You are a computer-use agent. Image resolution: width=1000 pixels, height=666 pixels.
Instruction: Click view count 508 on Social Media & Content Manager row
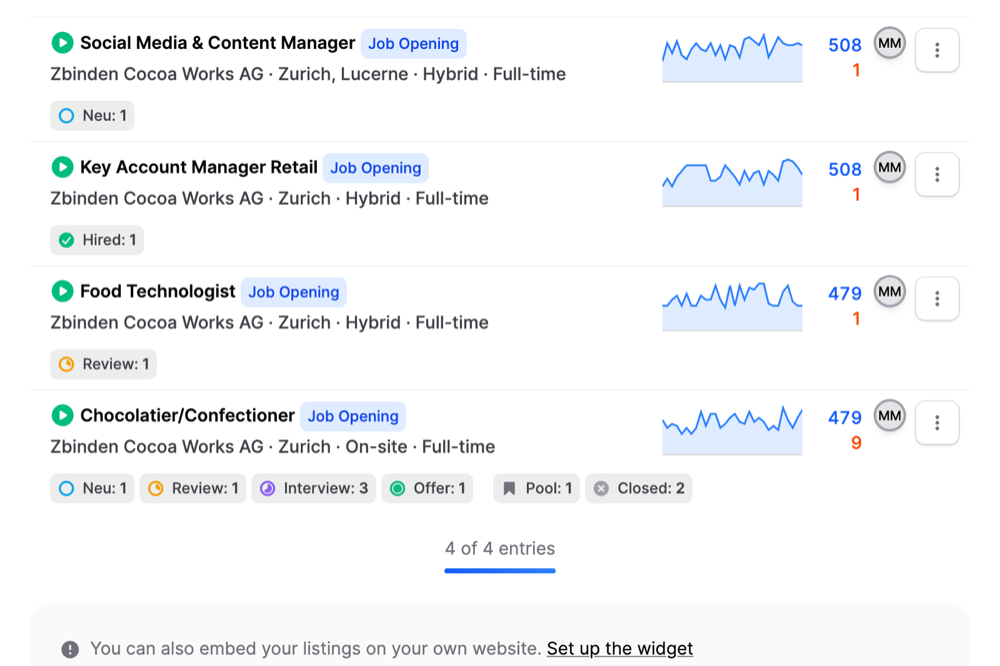coord(844,45)
